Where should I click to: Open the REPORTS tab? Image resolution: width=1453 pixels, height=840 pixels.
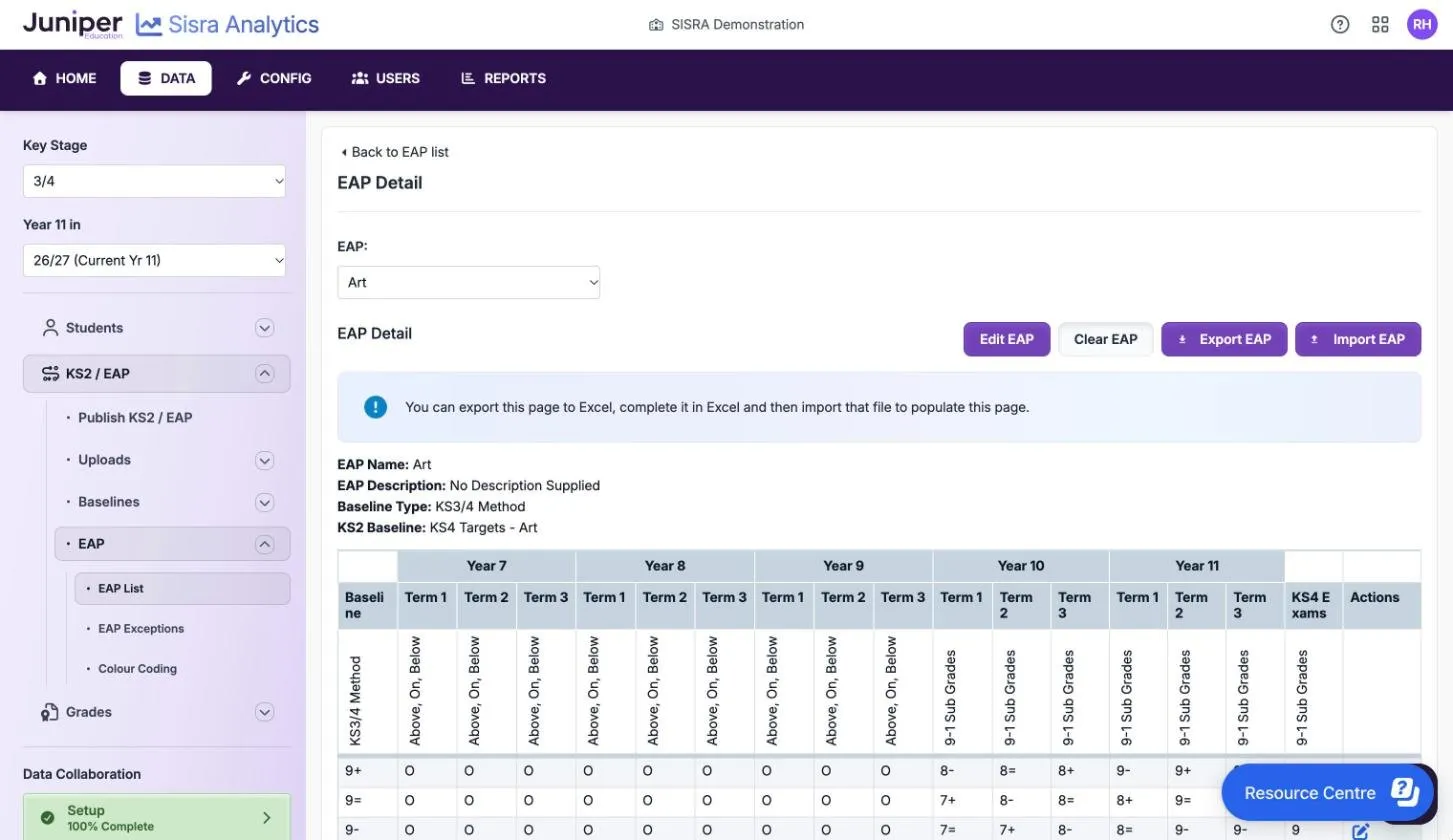(x=503, y=78)
